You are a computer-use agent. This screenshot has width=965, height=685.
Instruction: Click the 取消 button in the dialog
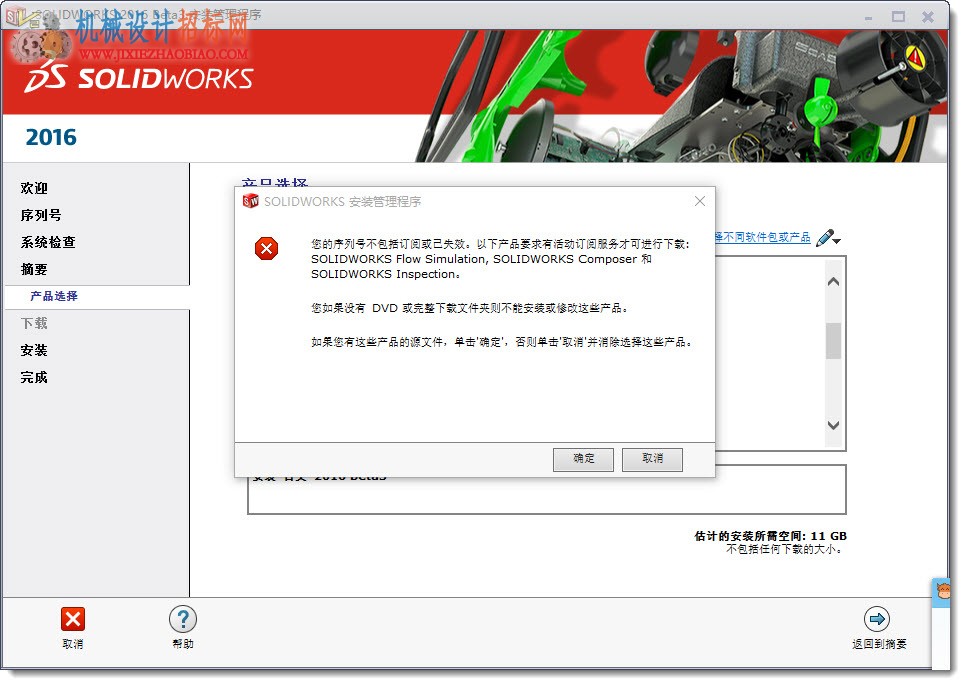coord(652,459)
